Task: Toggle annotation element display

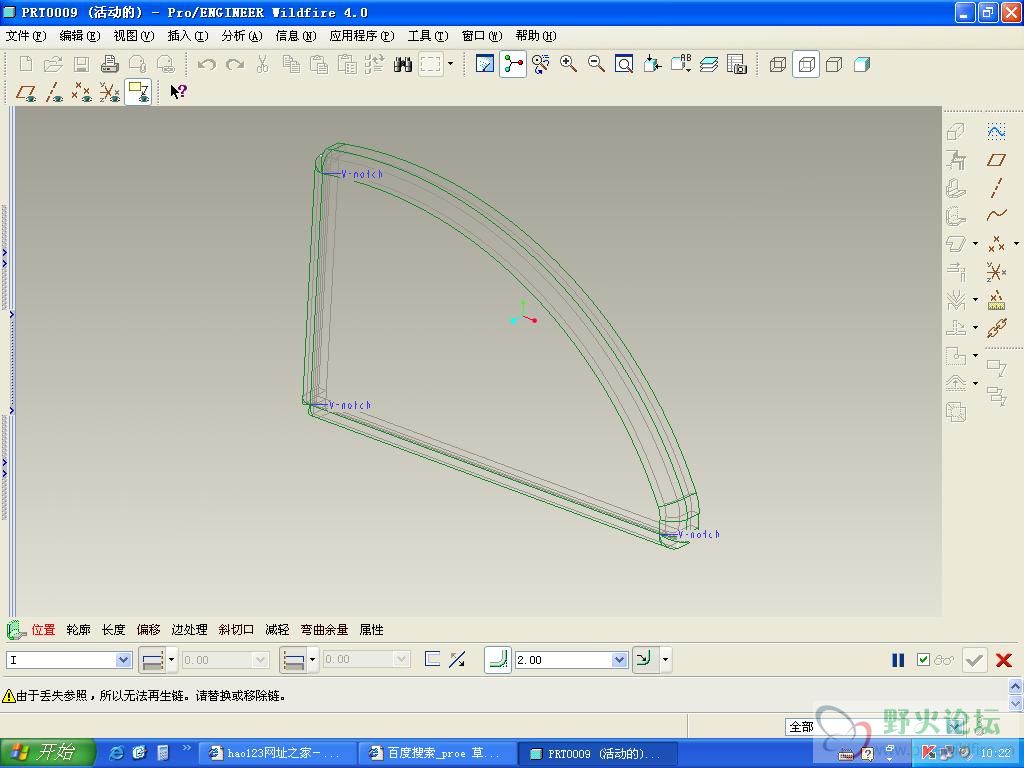Action: 138,92
